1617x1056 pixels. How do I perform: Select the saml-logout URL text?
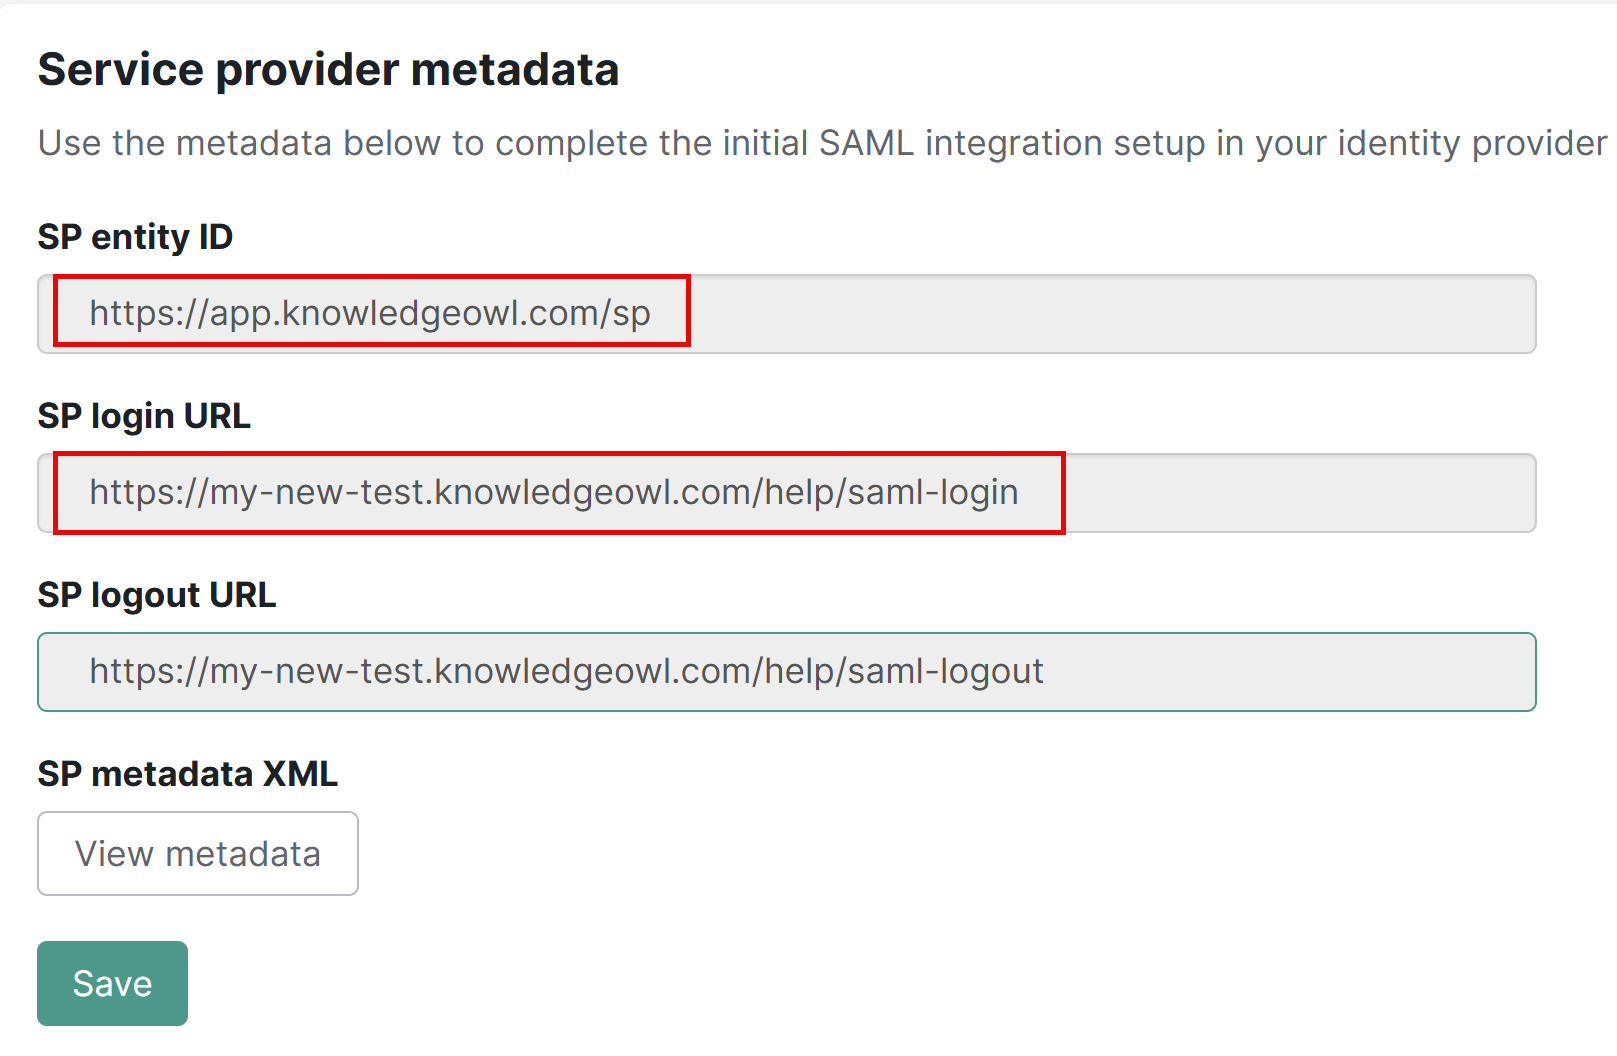pyautogui.click(x=566, y=671)
